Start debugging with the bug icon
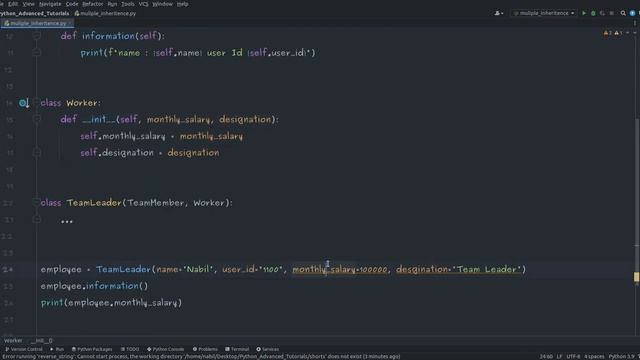The height and width of the screenshot is (360, 640). click(x=593, y=13)
